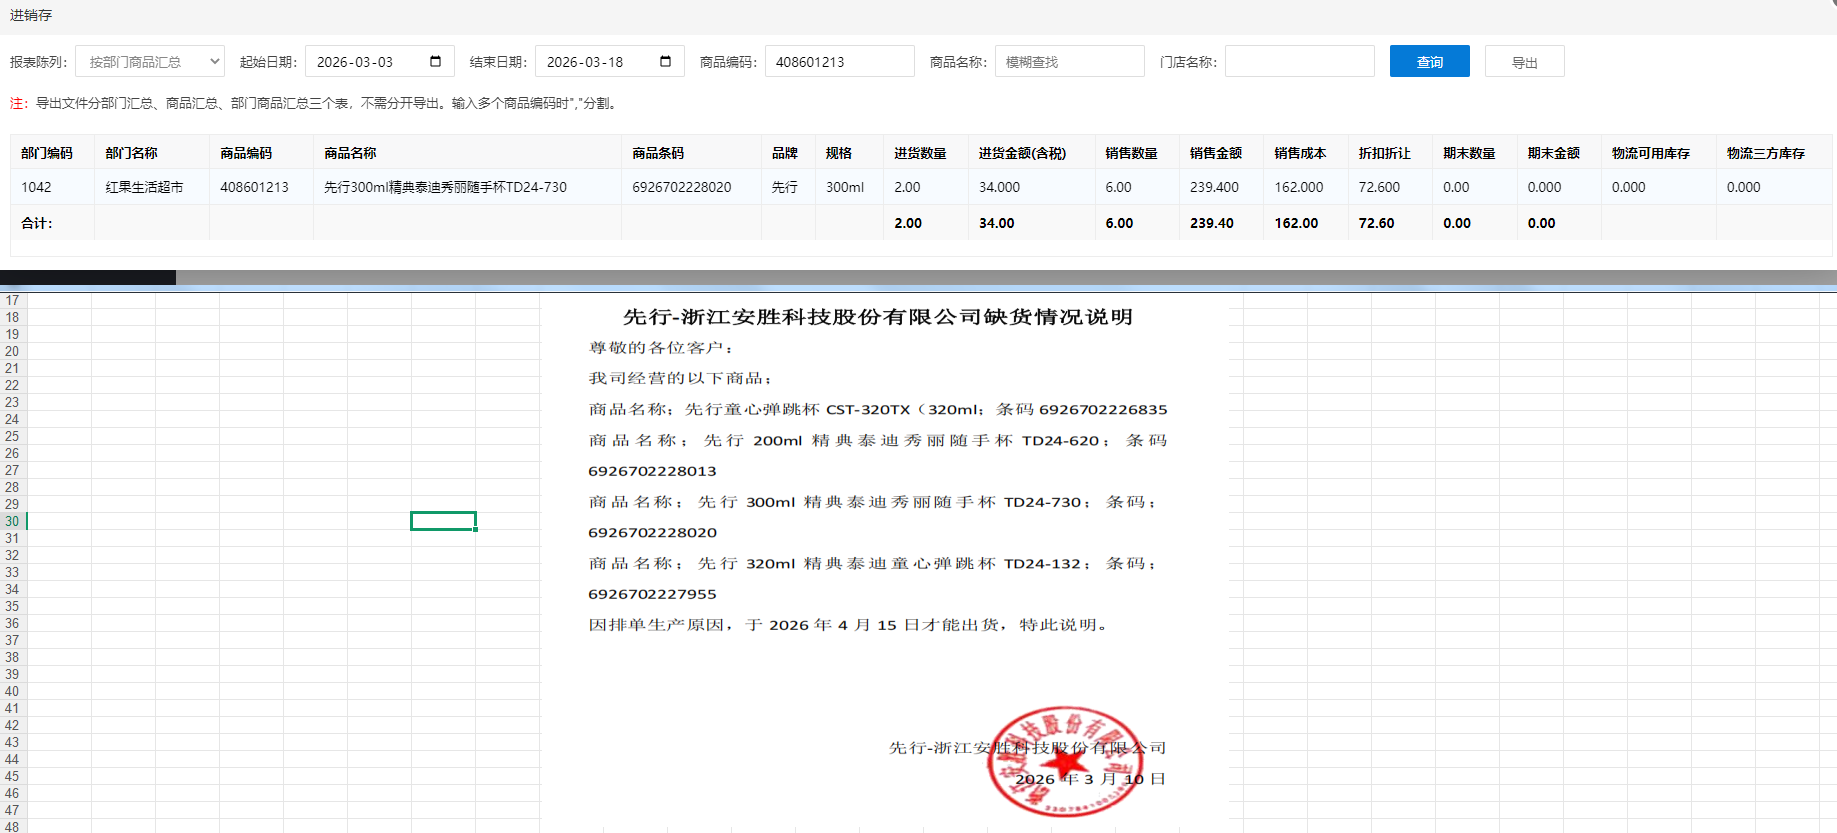Select spreadsheet row header 30
1837x833 pixels.
tap(12, 521)
